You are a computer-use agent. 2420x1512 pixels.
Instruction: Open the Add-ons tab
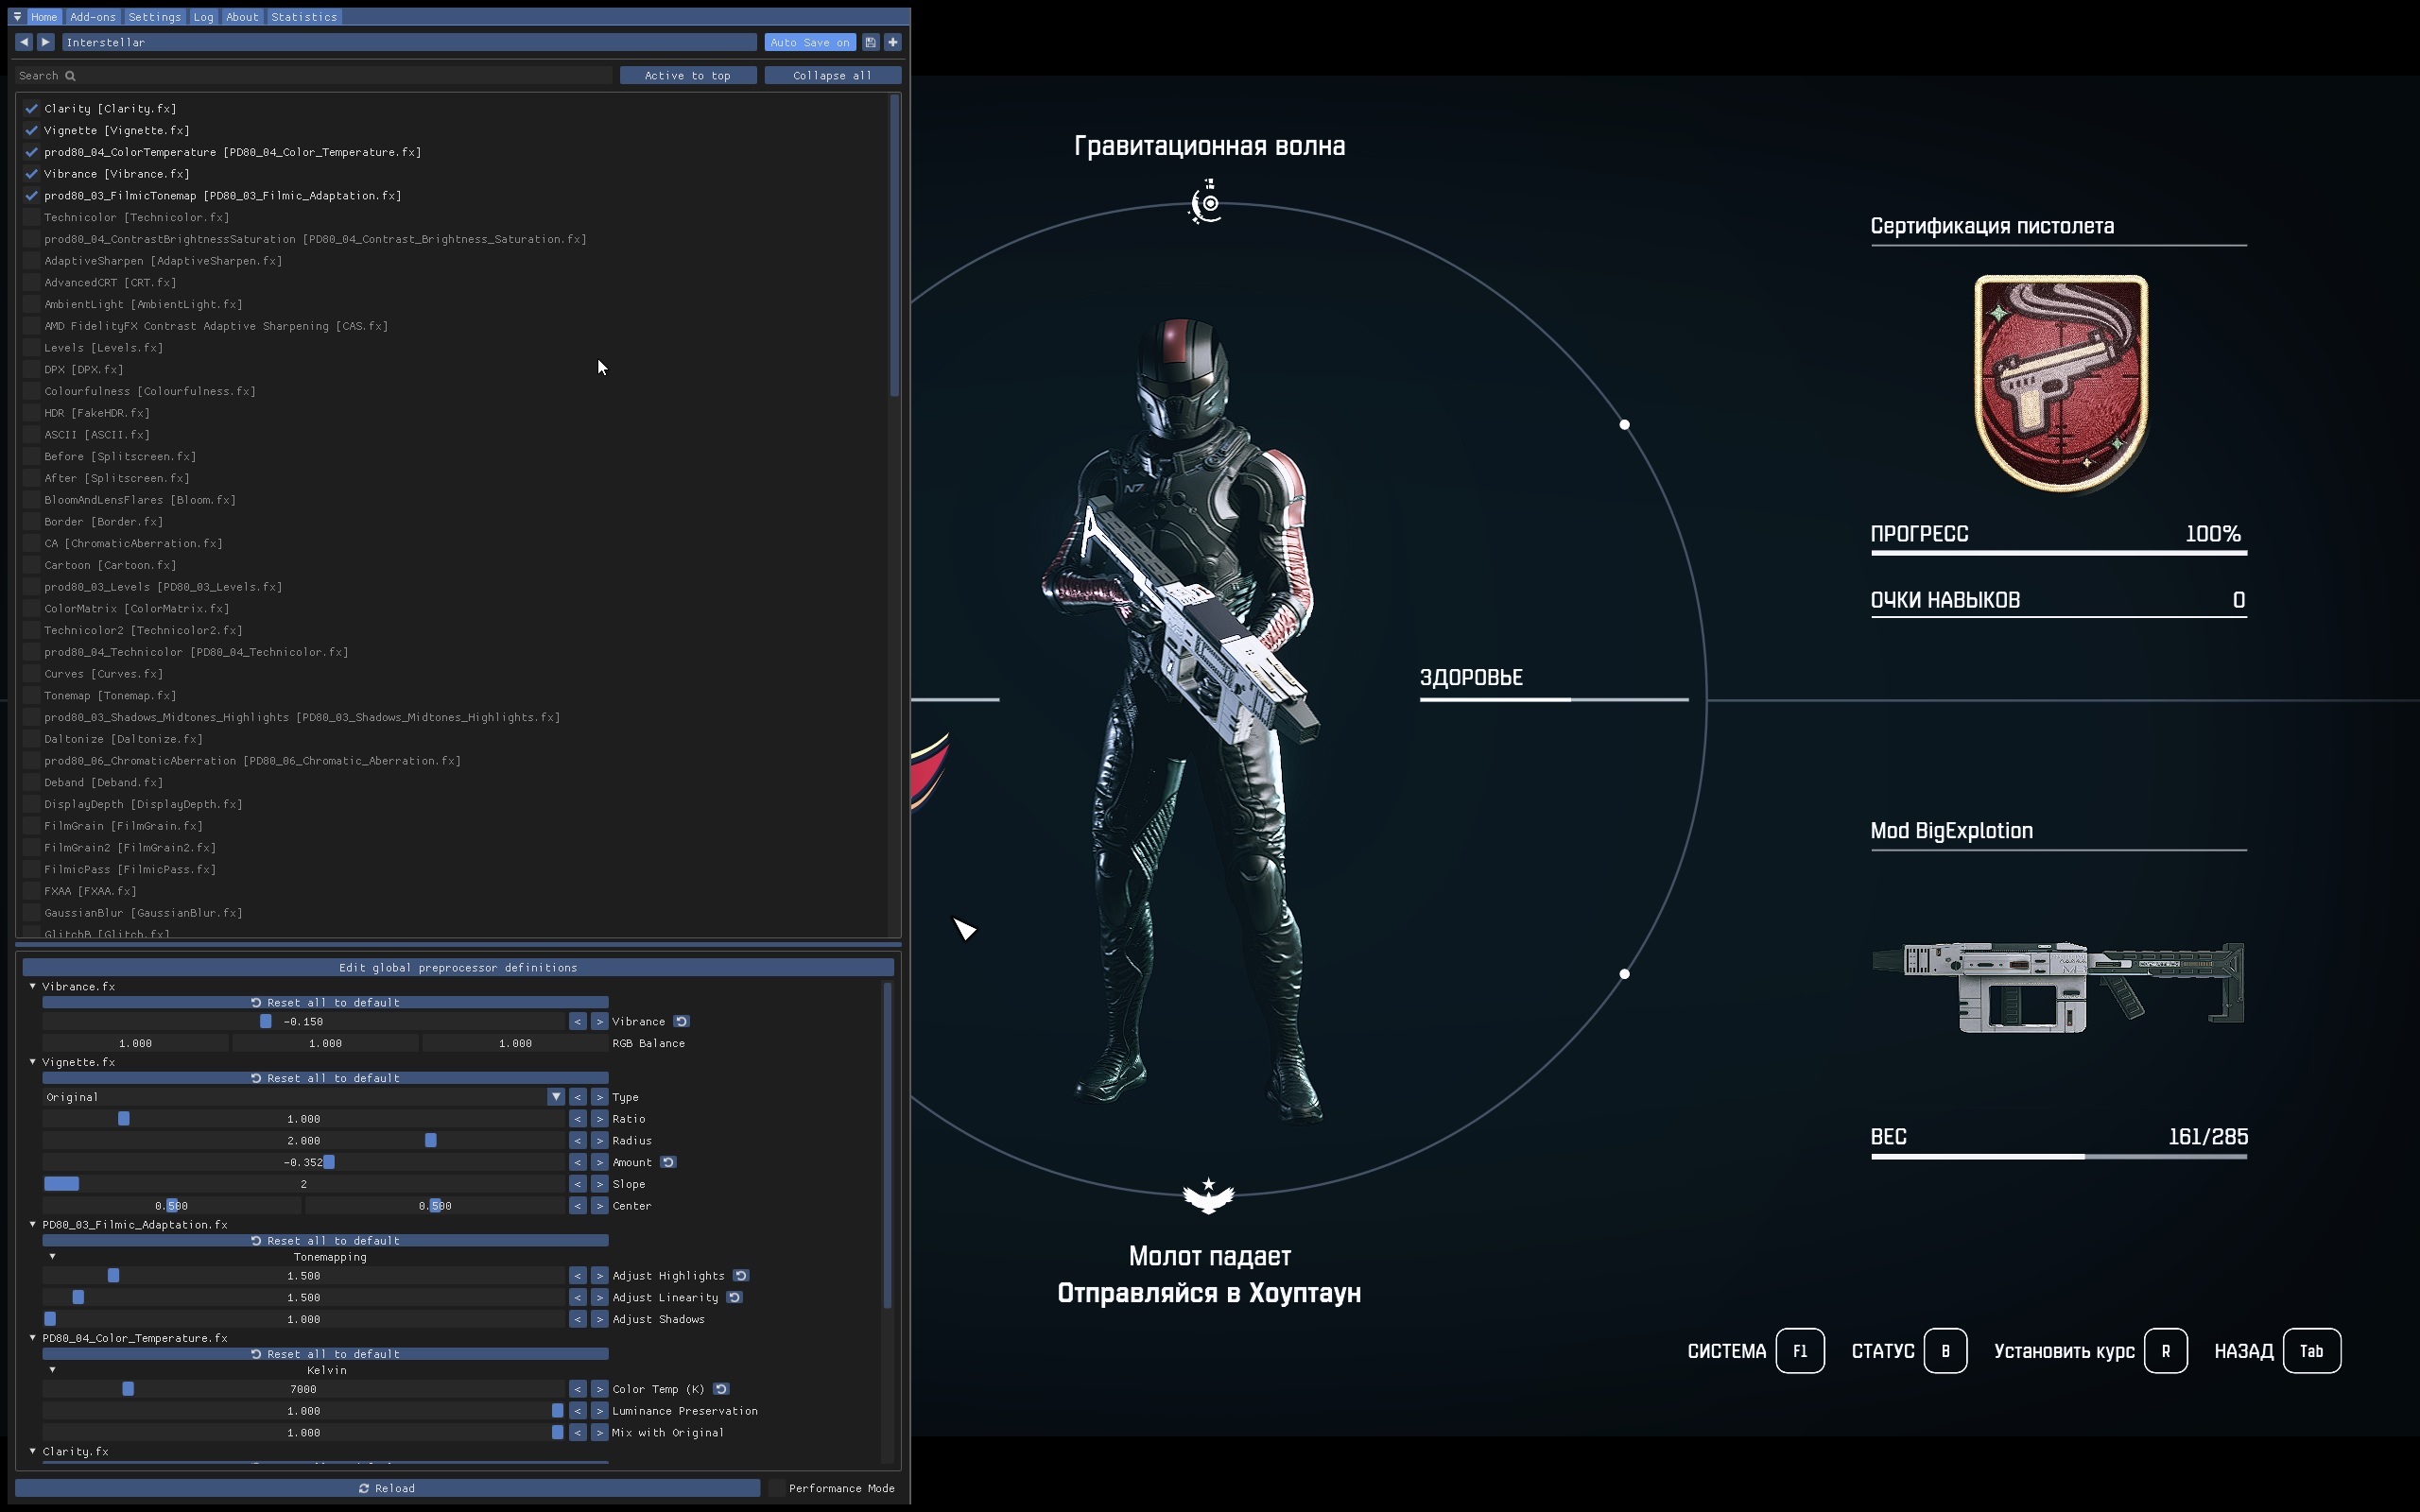(93, 17)
